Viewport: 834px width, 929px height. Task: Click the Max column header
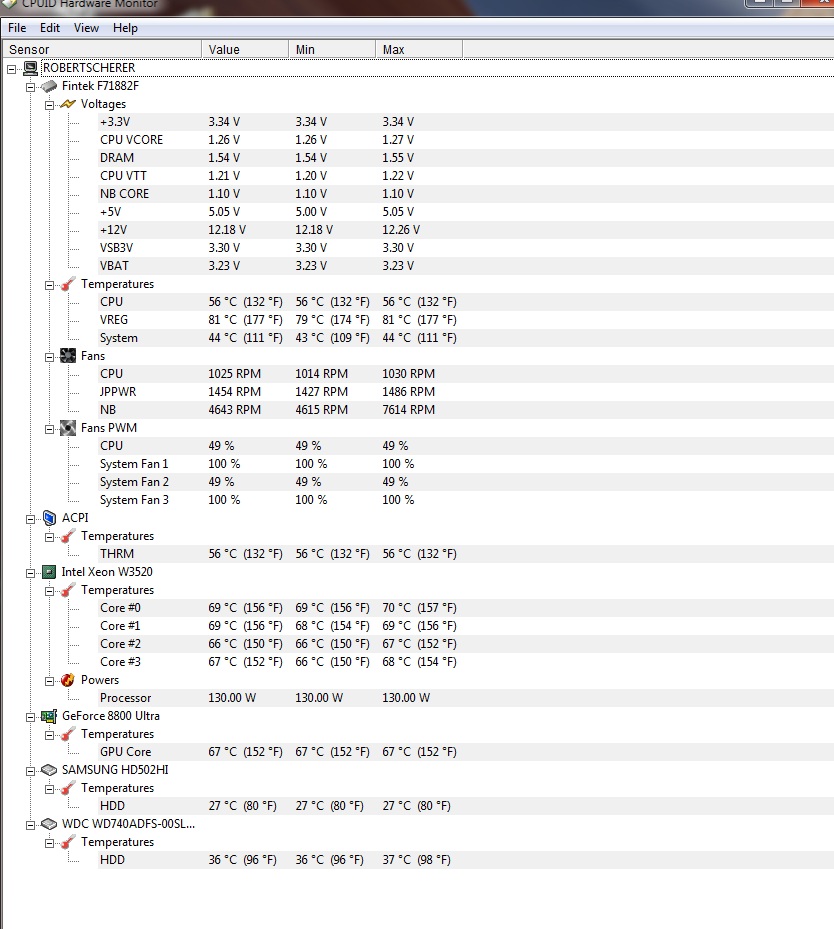pyautogui.click(x=419, y=50)
